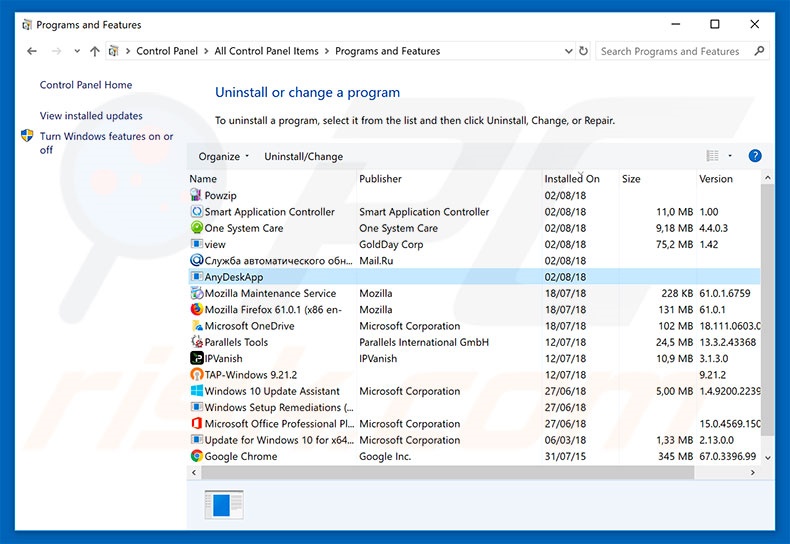The width and height of the screenshot is (790, 544).
Task: Open recent locations dropdown arrow
Action: [x=77, y=51]
